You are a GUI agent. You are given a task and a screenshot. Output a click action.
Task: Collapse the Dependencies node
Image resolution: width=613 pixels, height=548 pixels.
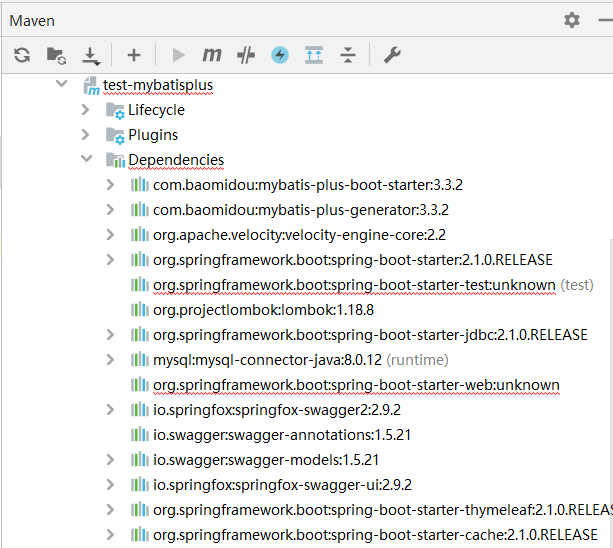pyautogui.click(x=86, y=158)
